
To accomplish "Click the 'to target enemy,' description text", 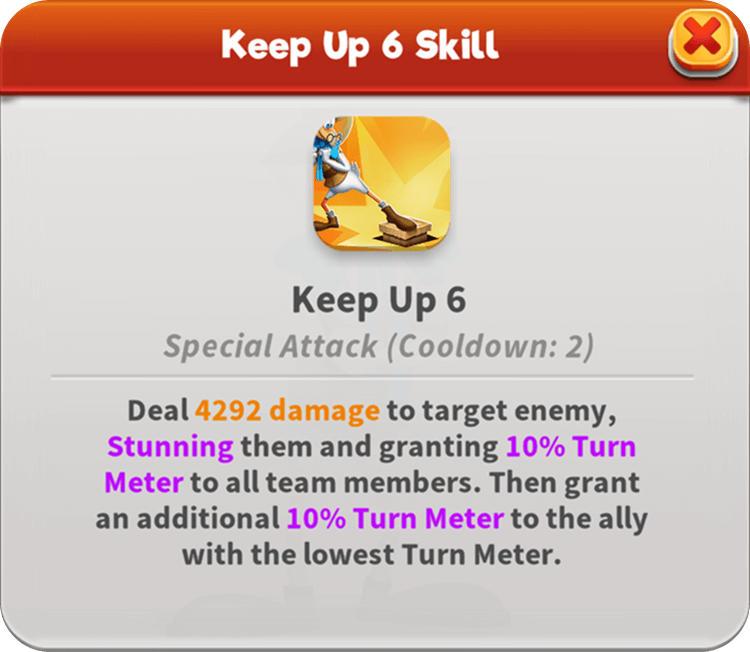I will coord(502,412).
